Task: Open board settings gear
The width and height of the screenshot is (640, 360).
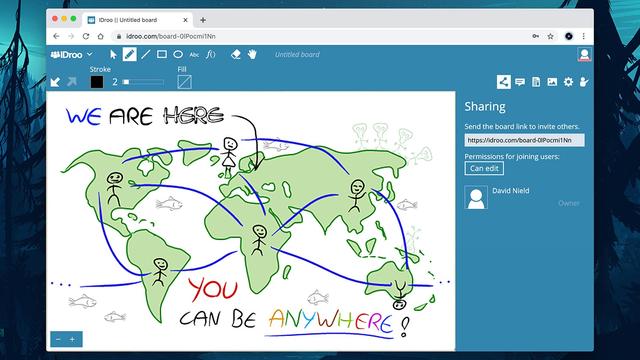Action: tap(568, 82)
